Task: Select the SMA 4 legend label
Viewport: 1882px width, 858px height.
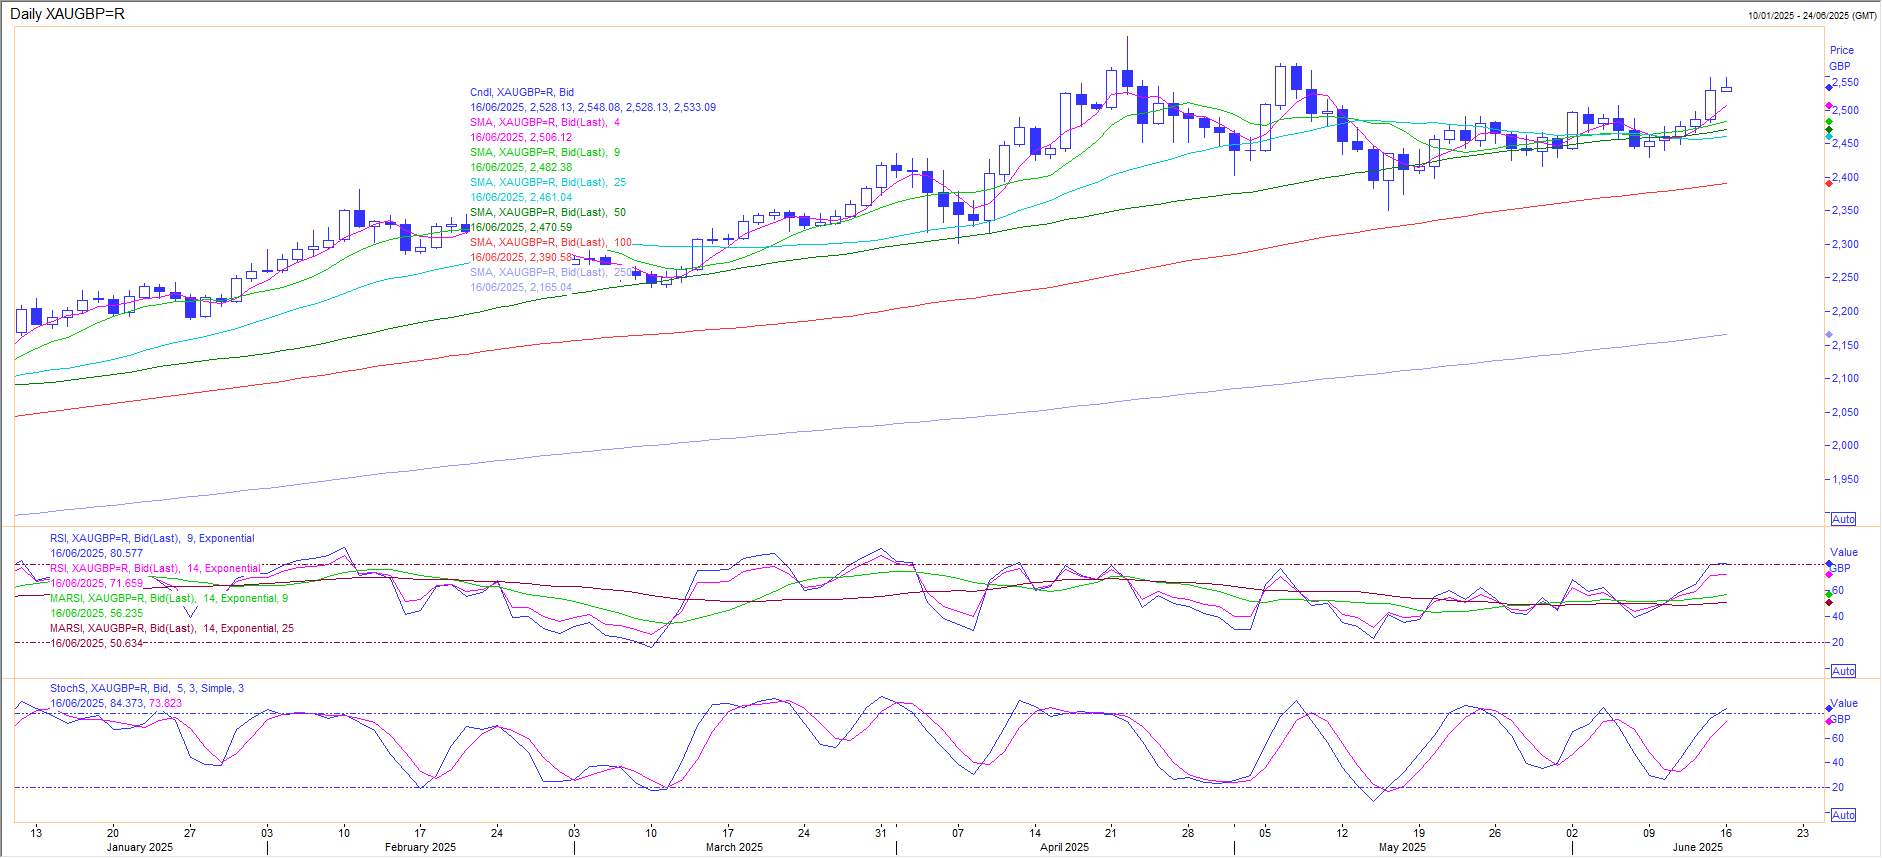Action: [x=545, y=122]
